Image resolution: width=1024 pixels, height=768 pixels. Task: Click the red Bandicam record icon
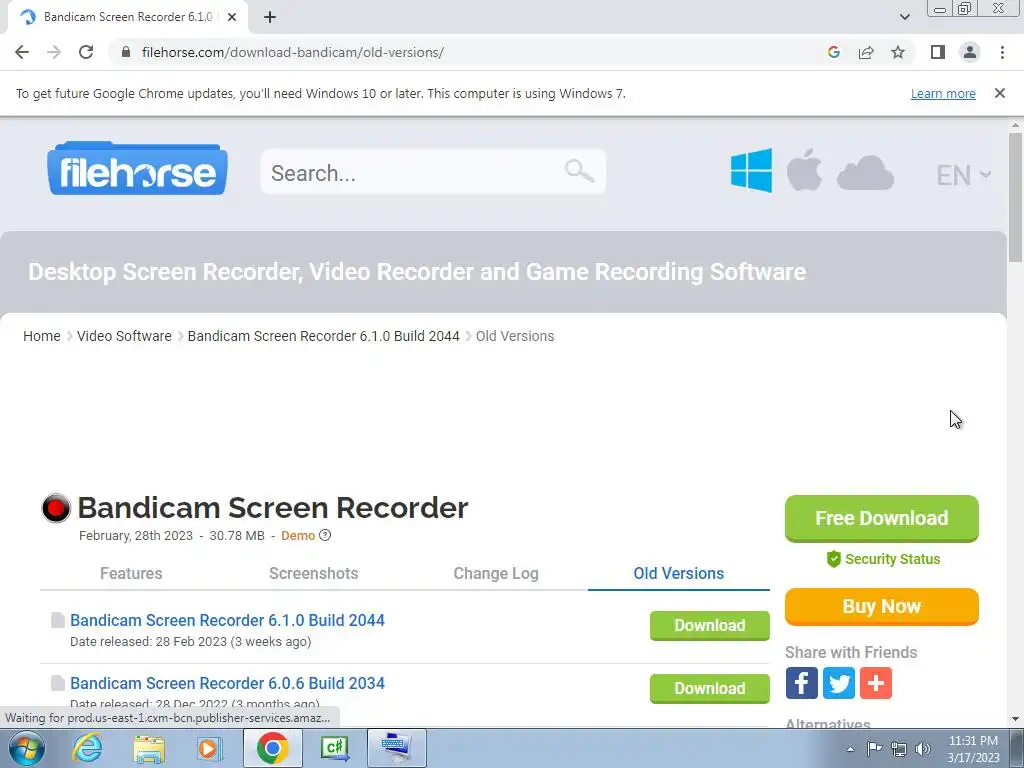pos(56,508)
